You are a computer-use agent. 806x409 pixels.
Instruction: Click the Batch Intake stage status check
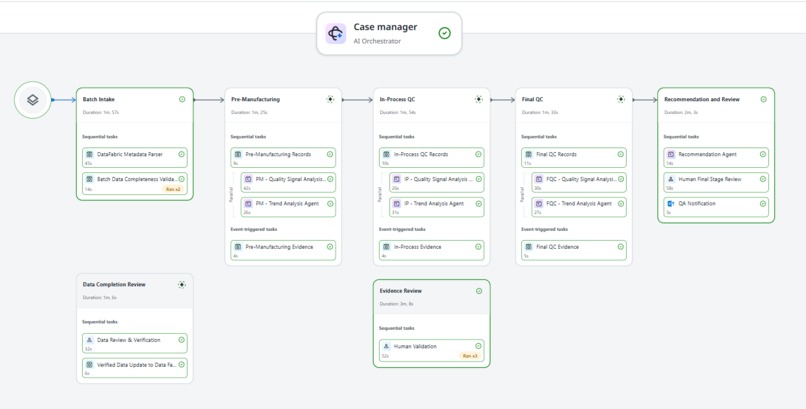[182, 99]
